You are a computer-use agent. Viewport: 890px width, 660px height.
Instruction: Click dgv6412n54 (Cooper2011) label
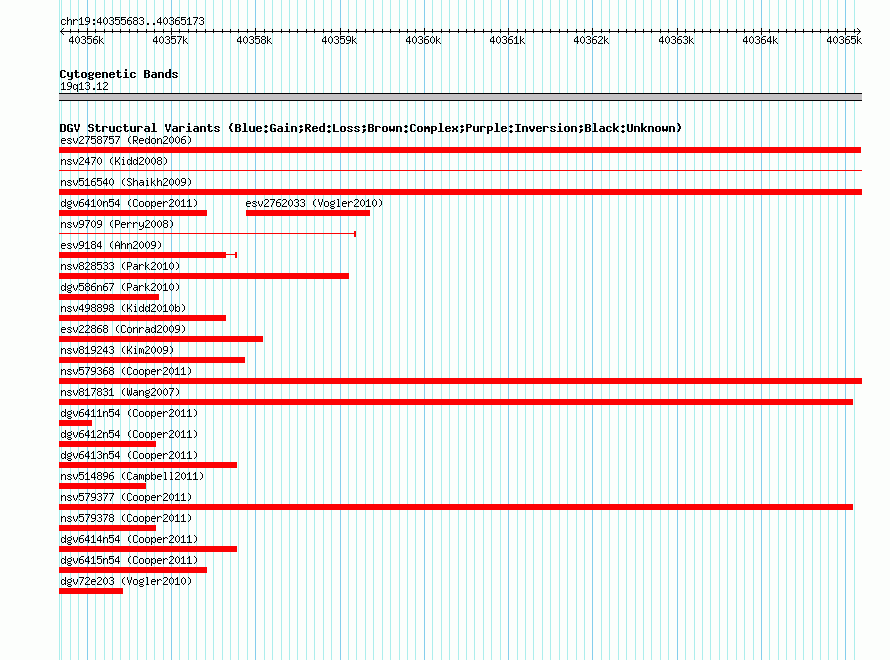(129, 434)
